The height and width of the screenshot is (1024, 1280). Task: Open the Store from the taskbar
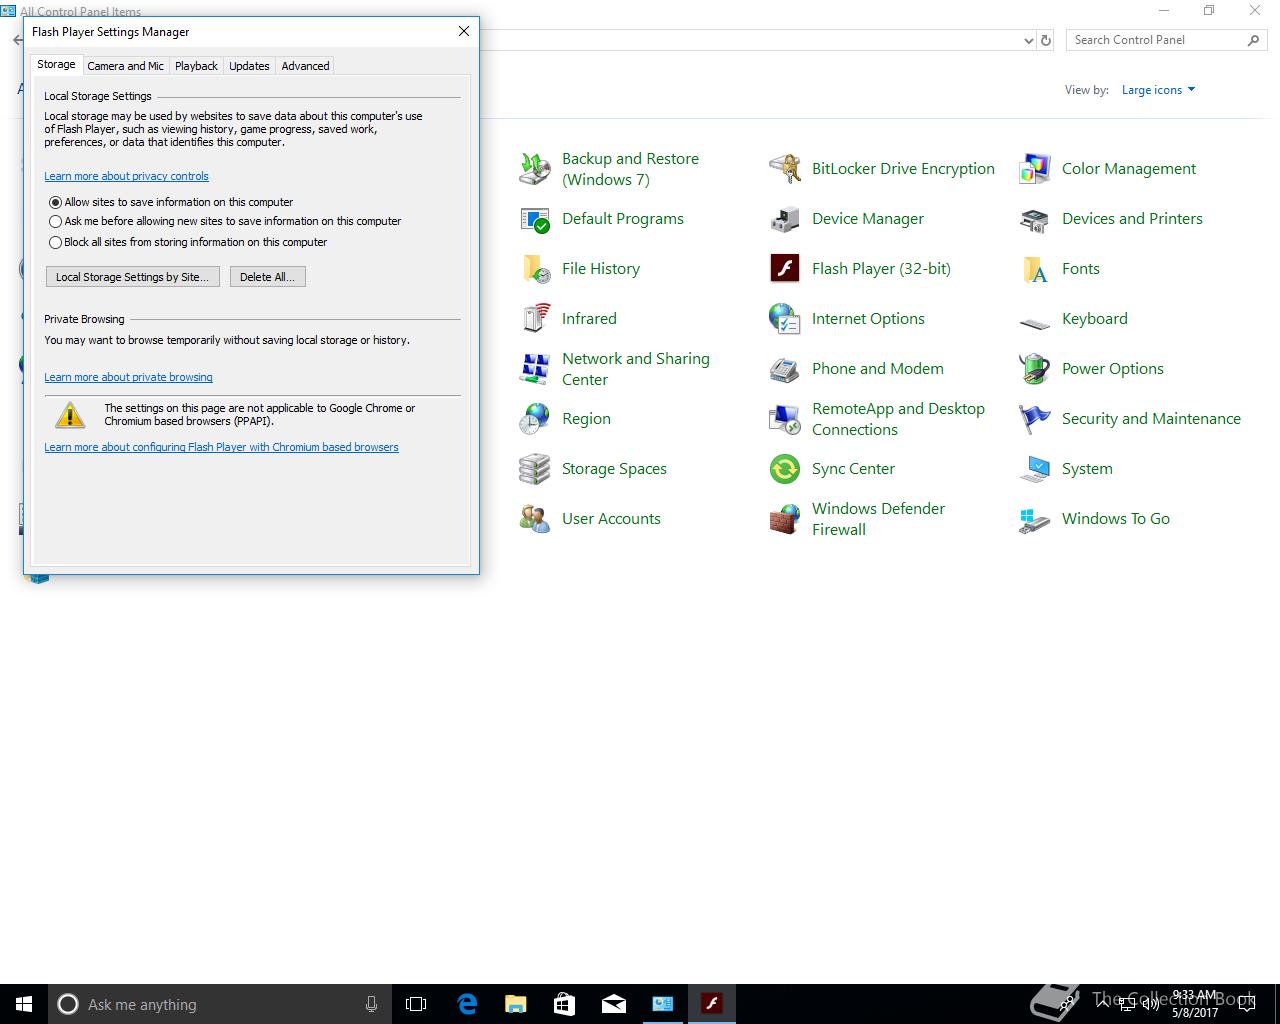565,1004
